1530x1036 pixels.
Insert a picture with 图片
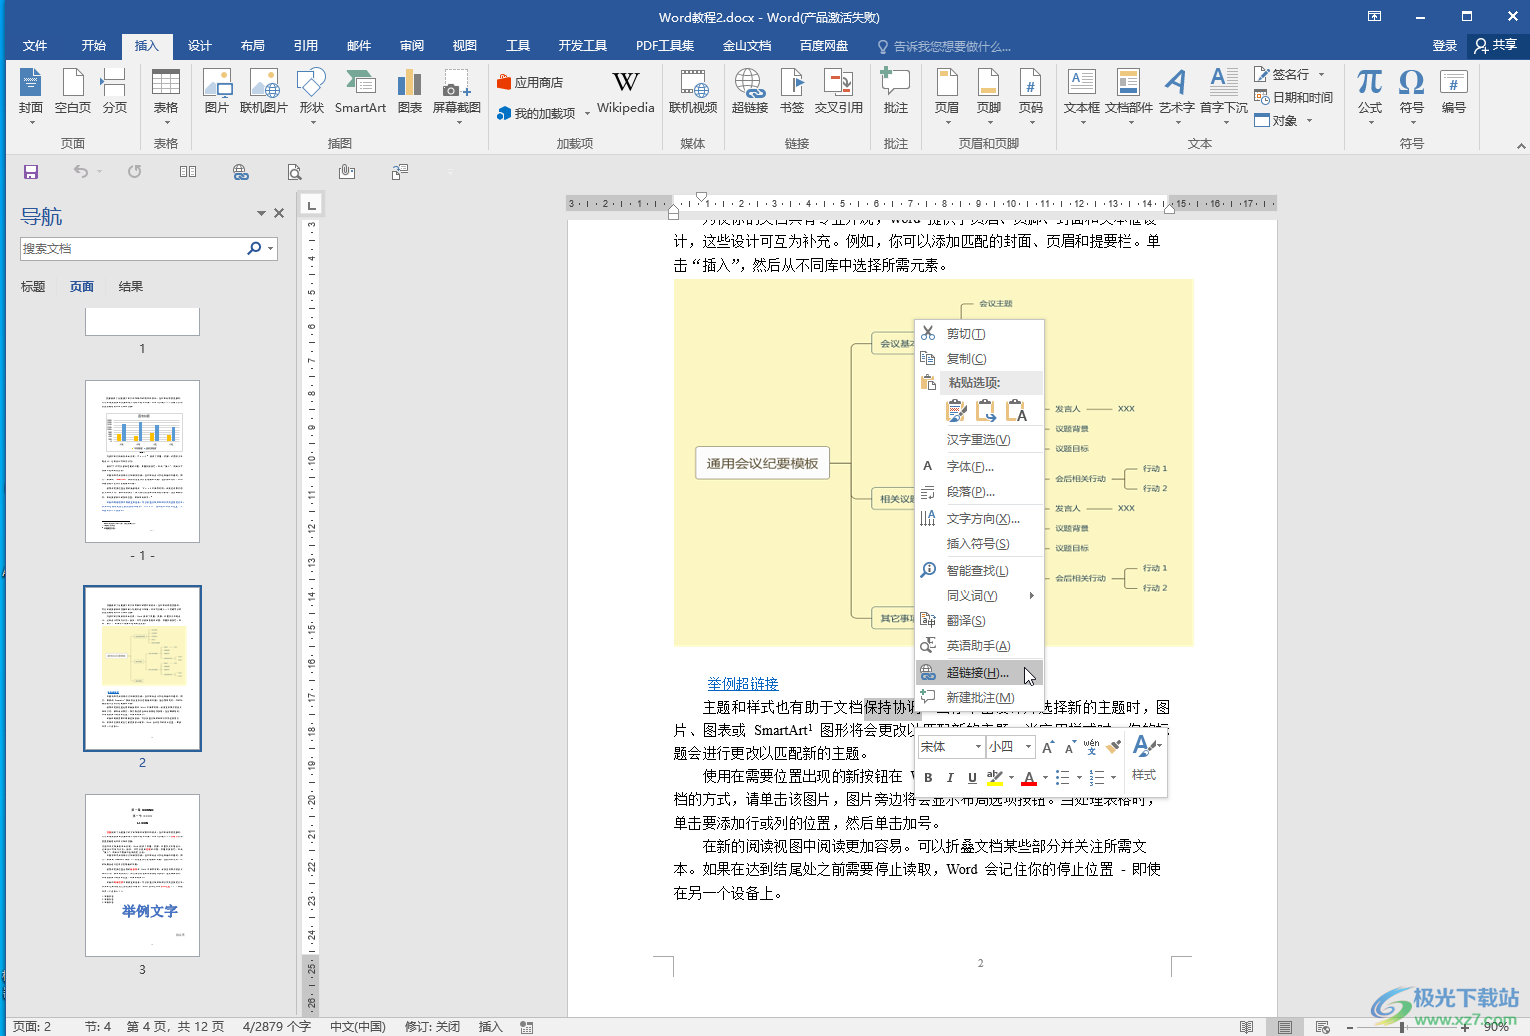coord(217,93)
